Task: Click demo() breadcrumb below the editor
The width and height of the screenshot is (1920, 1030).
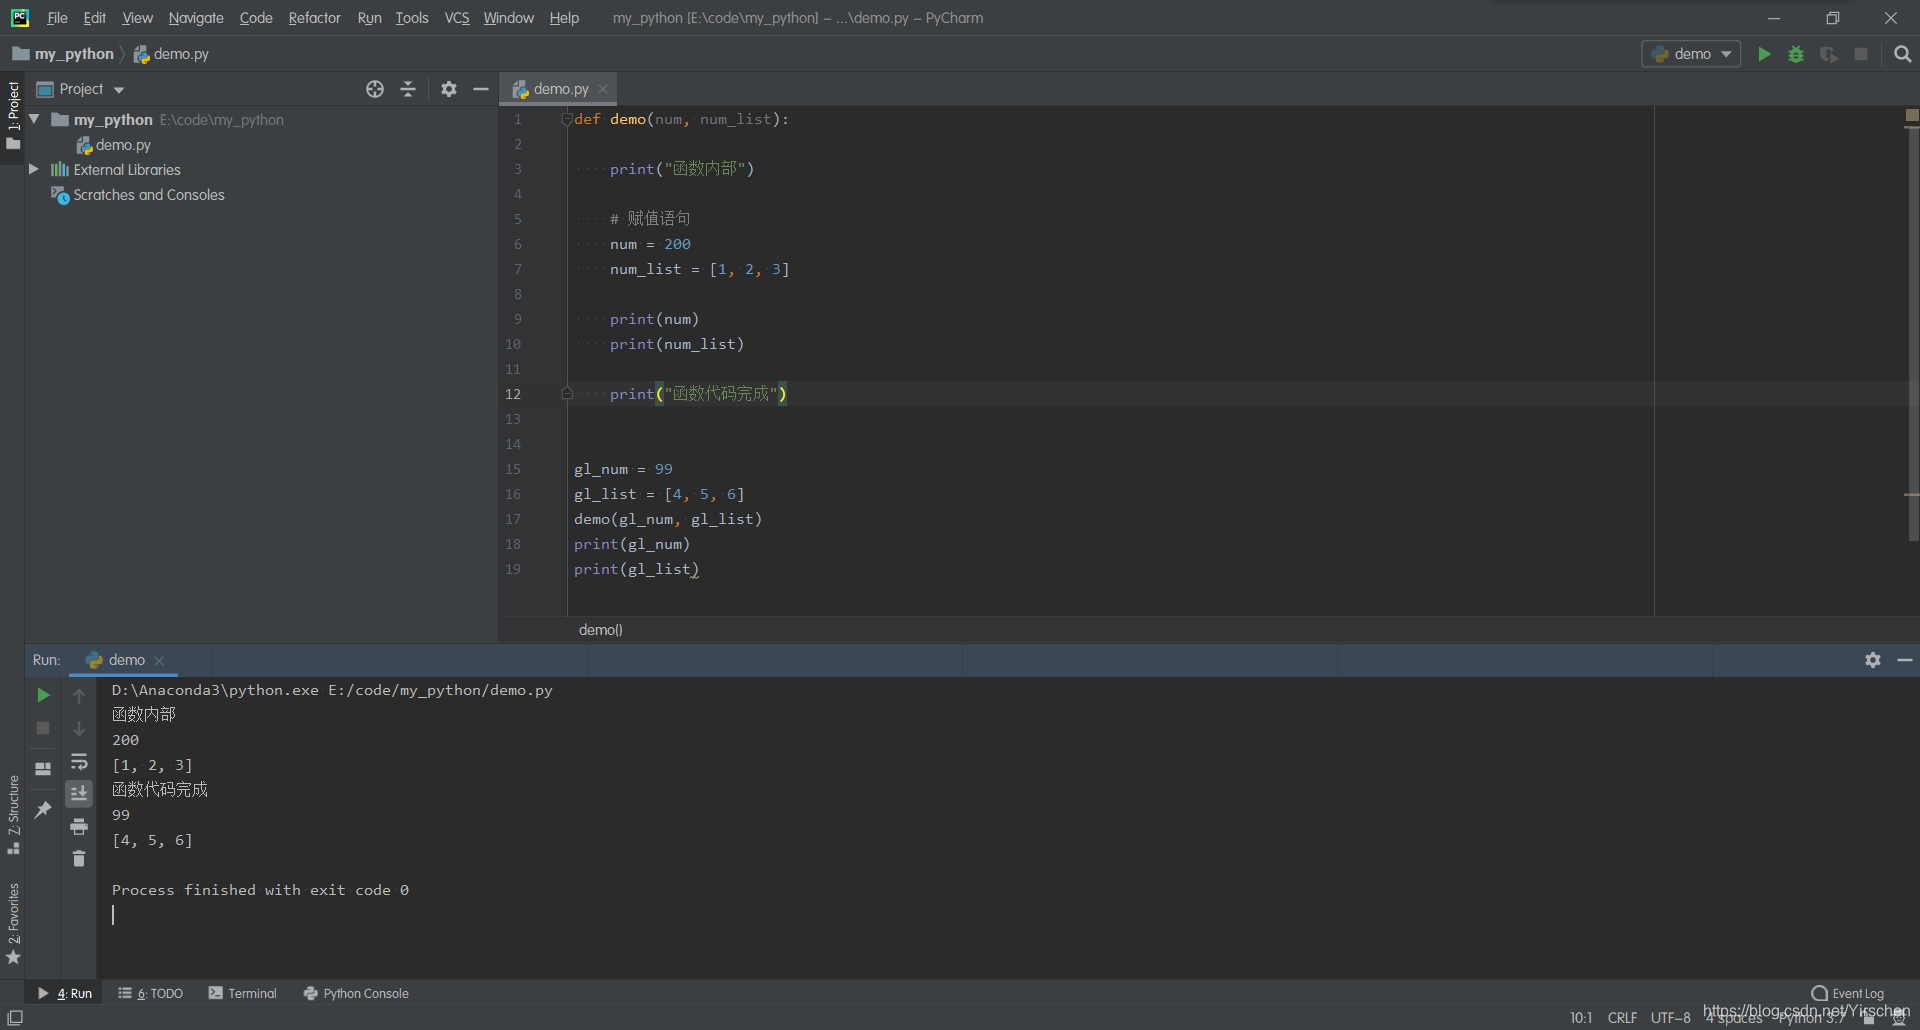Action: [x=600, y=630]
